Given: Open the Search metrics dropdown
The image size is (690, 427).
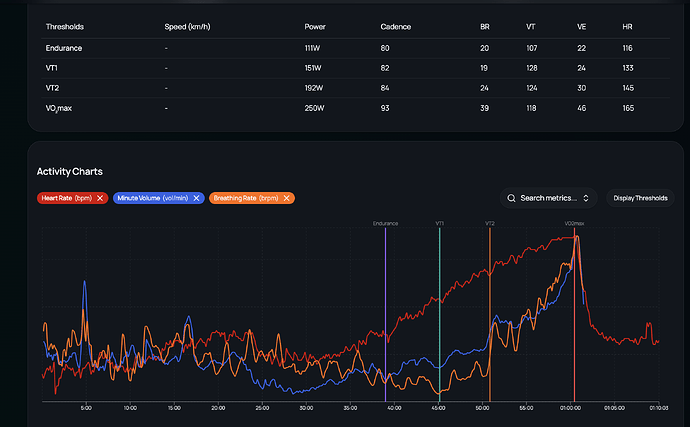Looking at the screenshot, I should pos(548,198).
